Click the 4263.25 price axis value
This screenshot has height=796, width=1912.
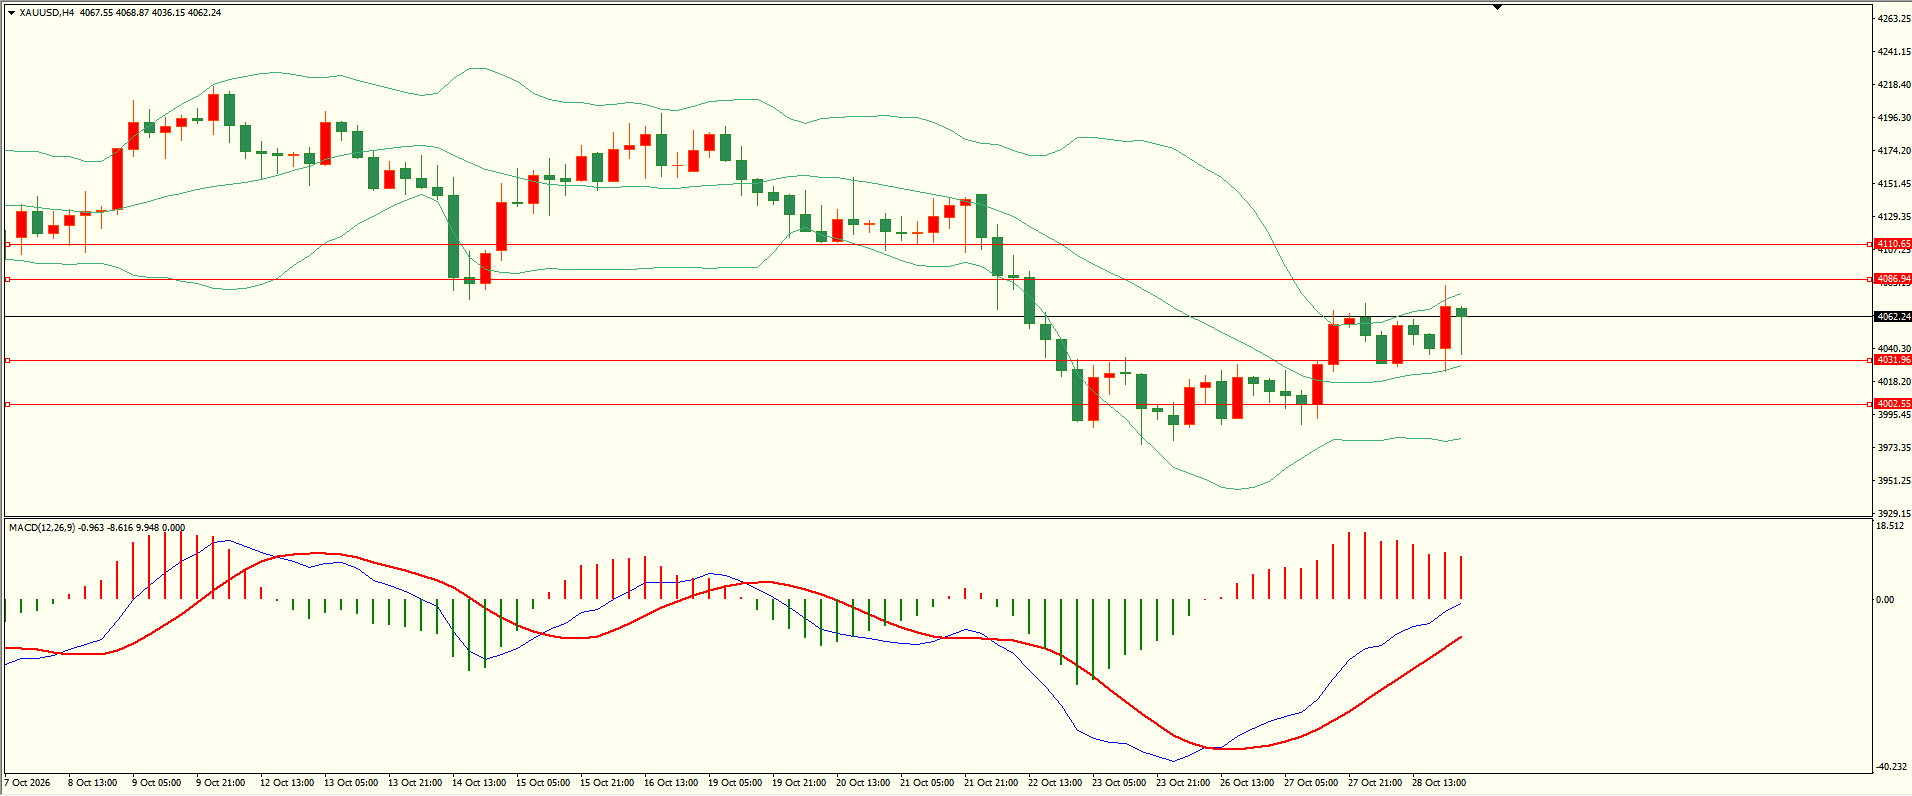click(x=1894, y=19)
